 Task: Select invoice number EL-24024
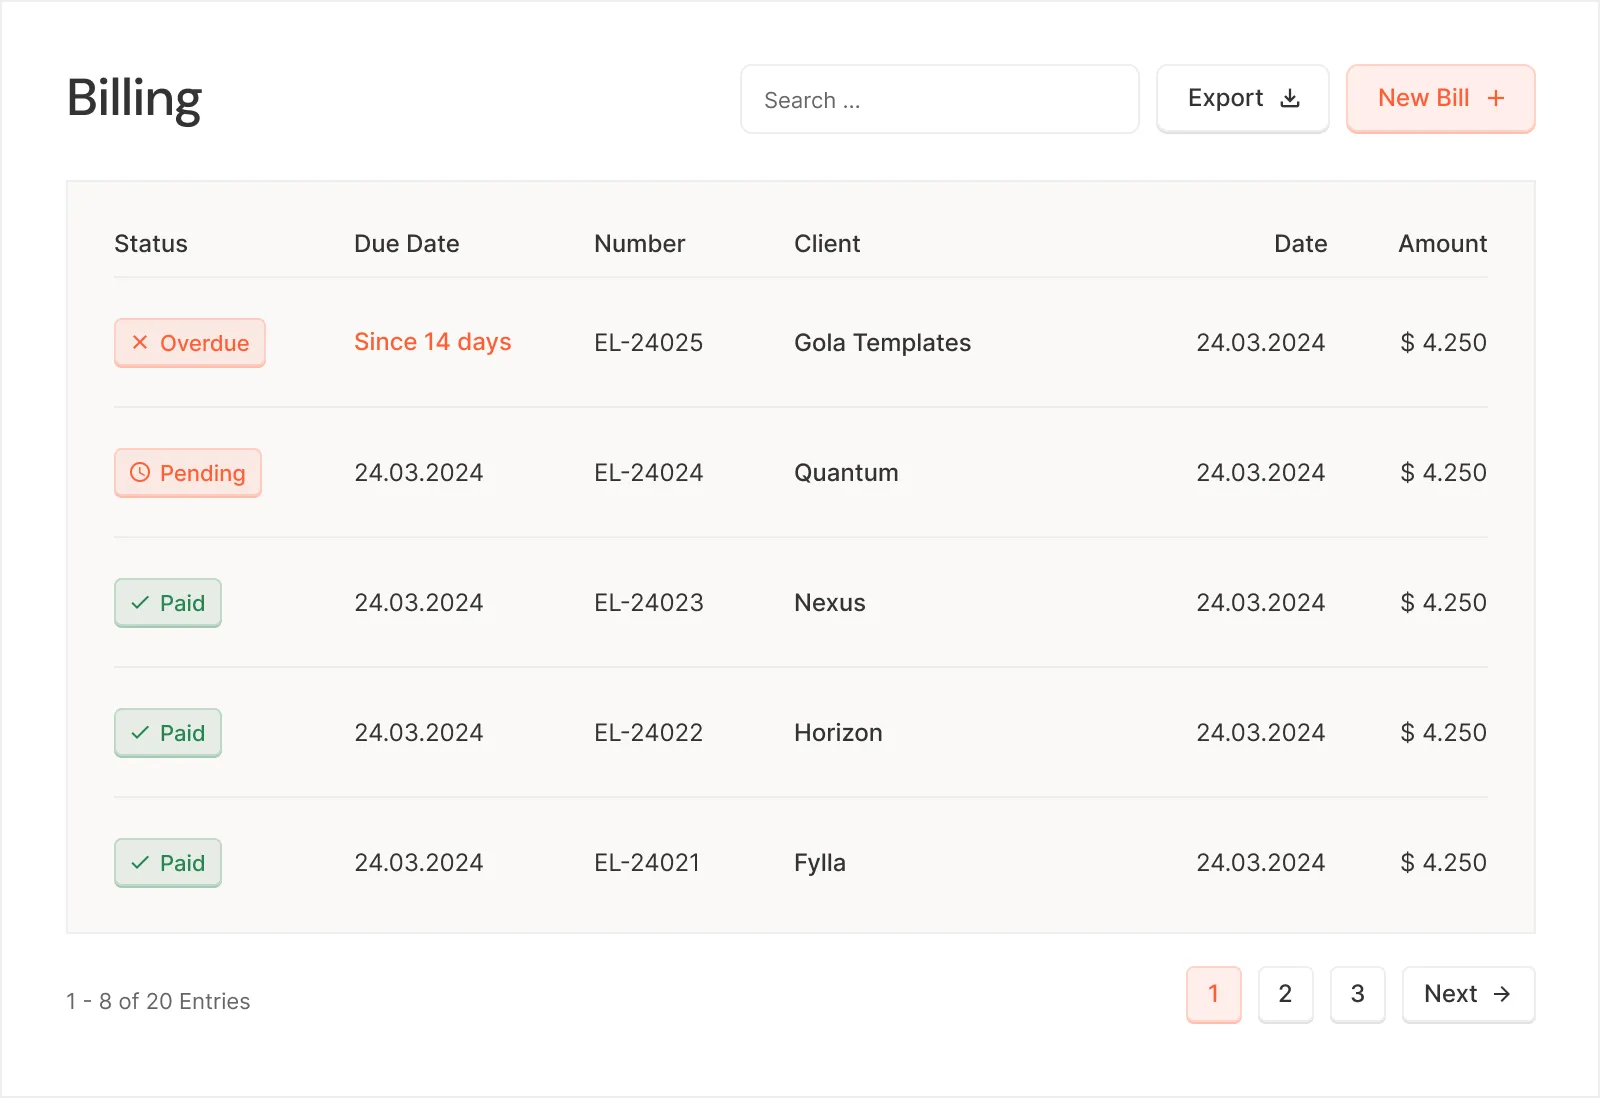tap(649, 473)
